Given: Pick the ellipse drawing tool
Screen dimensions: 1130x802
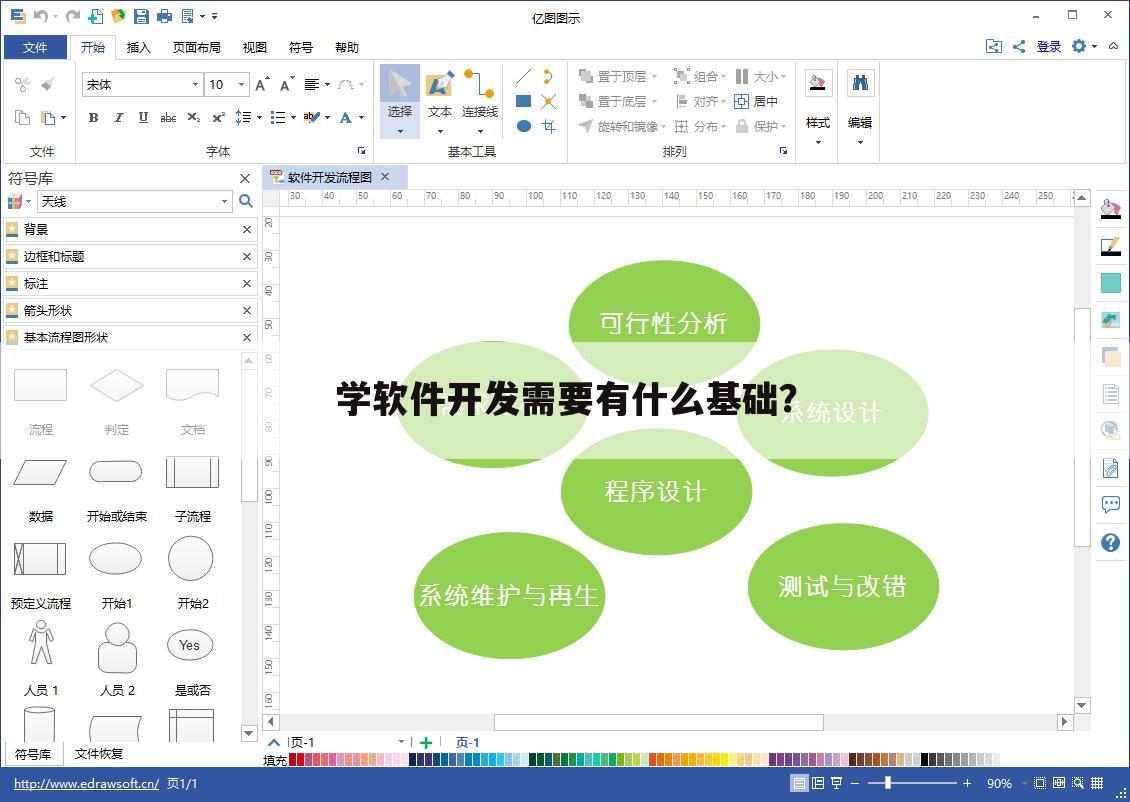Looking at the screenshot, I should tap(524, 126).
